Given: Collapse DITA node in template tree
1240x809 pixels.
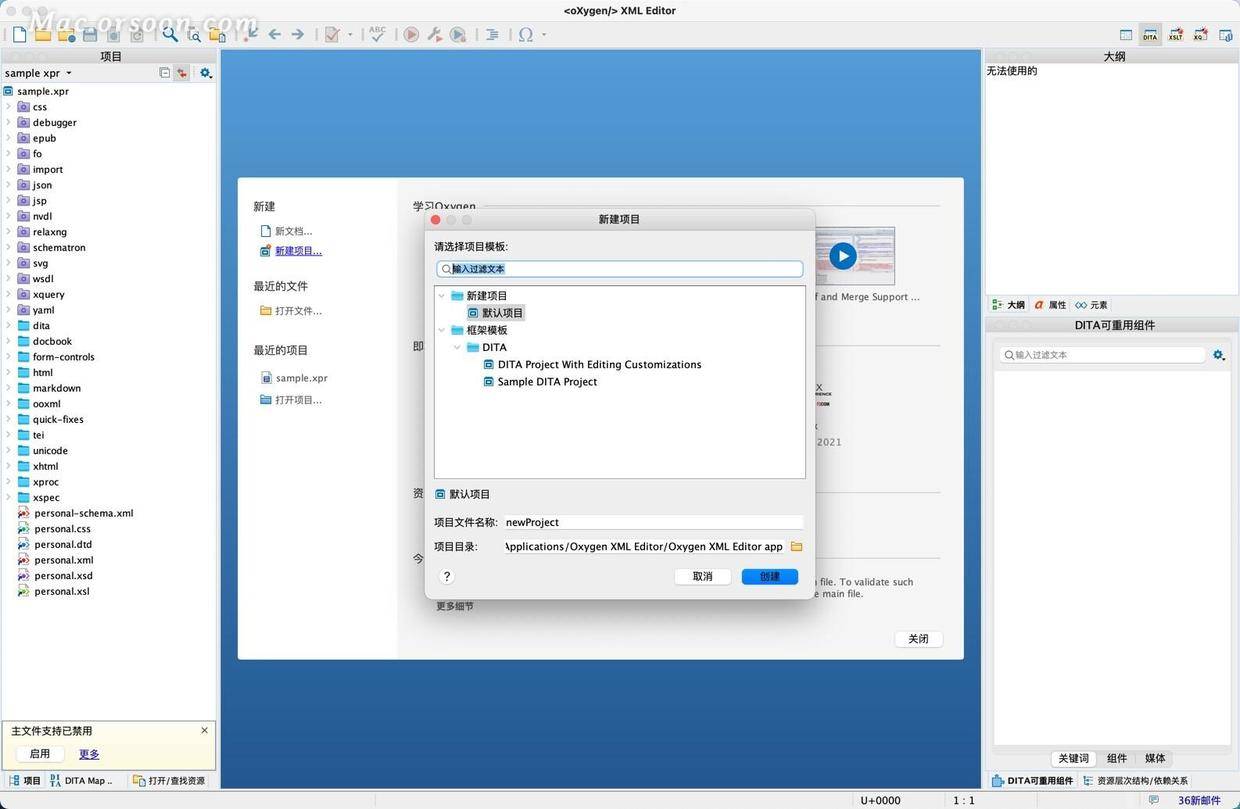Looking at the screenshot, I should (458, 347).
